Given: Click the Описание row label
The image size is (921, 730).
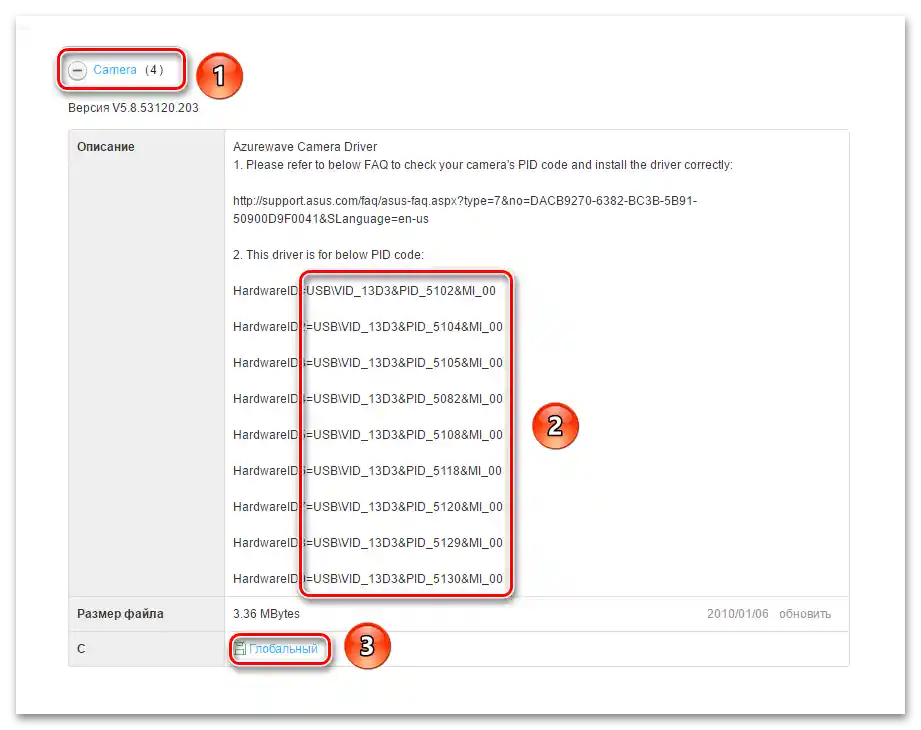Looking at the screenshot, I should click(106, 147).
